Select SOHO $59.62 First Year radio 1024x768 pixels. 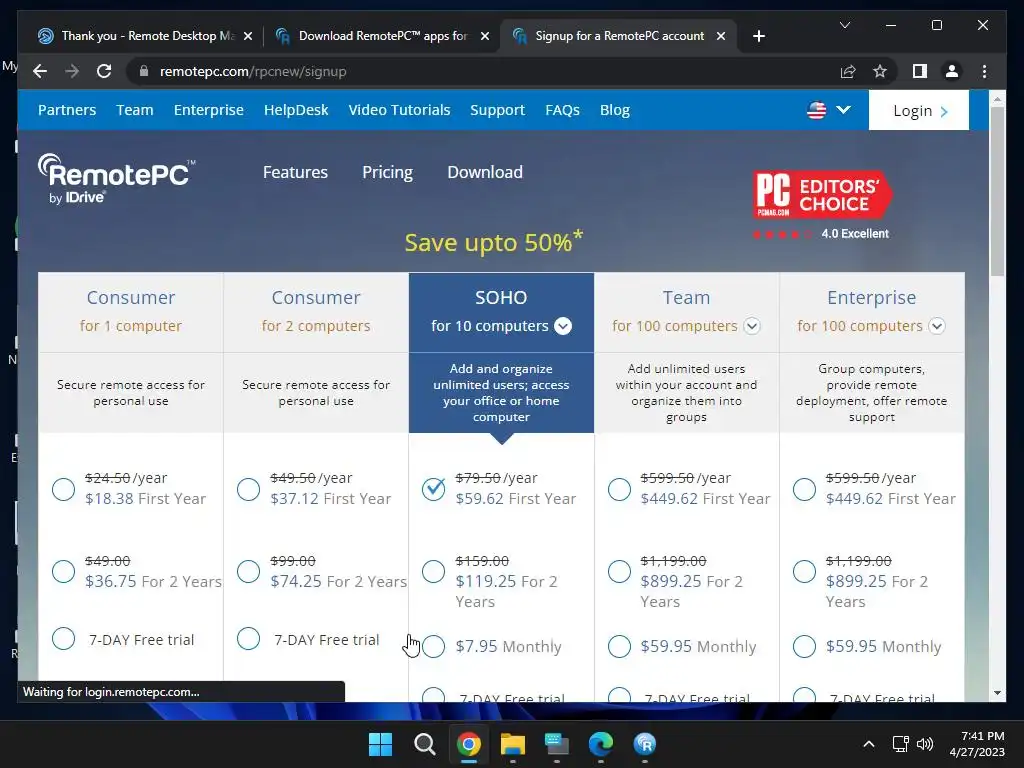[x=434, y=488]
